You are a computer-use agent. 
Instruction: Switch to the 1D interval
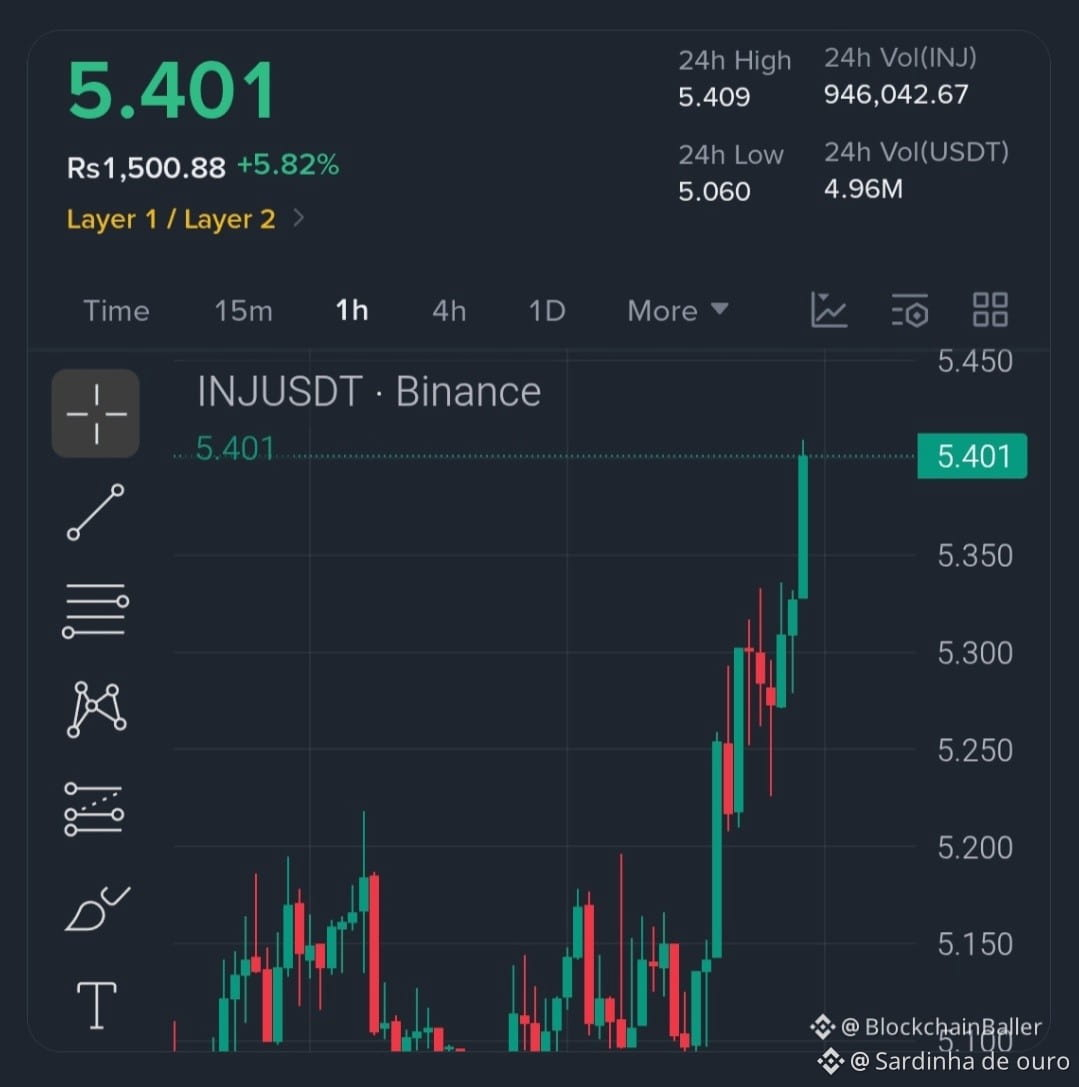click(x=547, y=311)
